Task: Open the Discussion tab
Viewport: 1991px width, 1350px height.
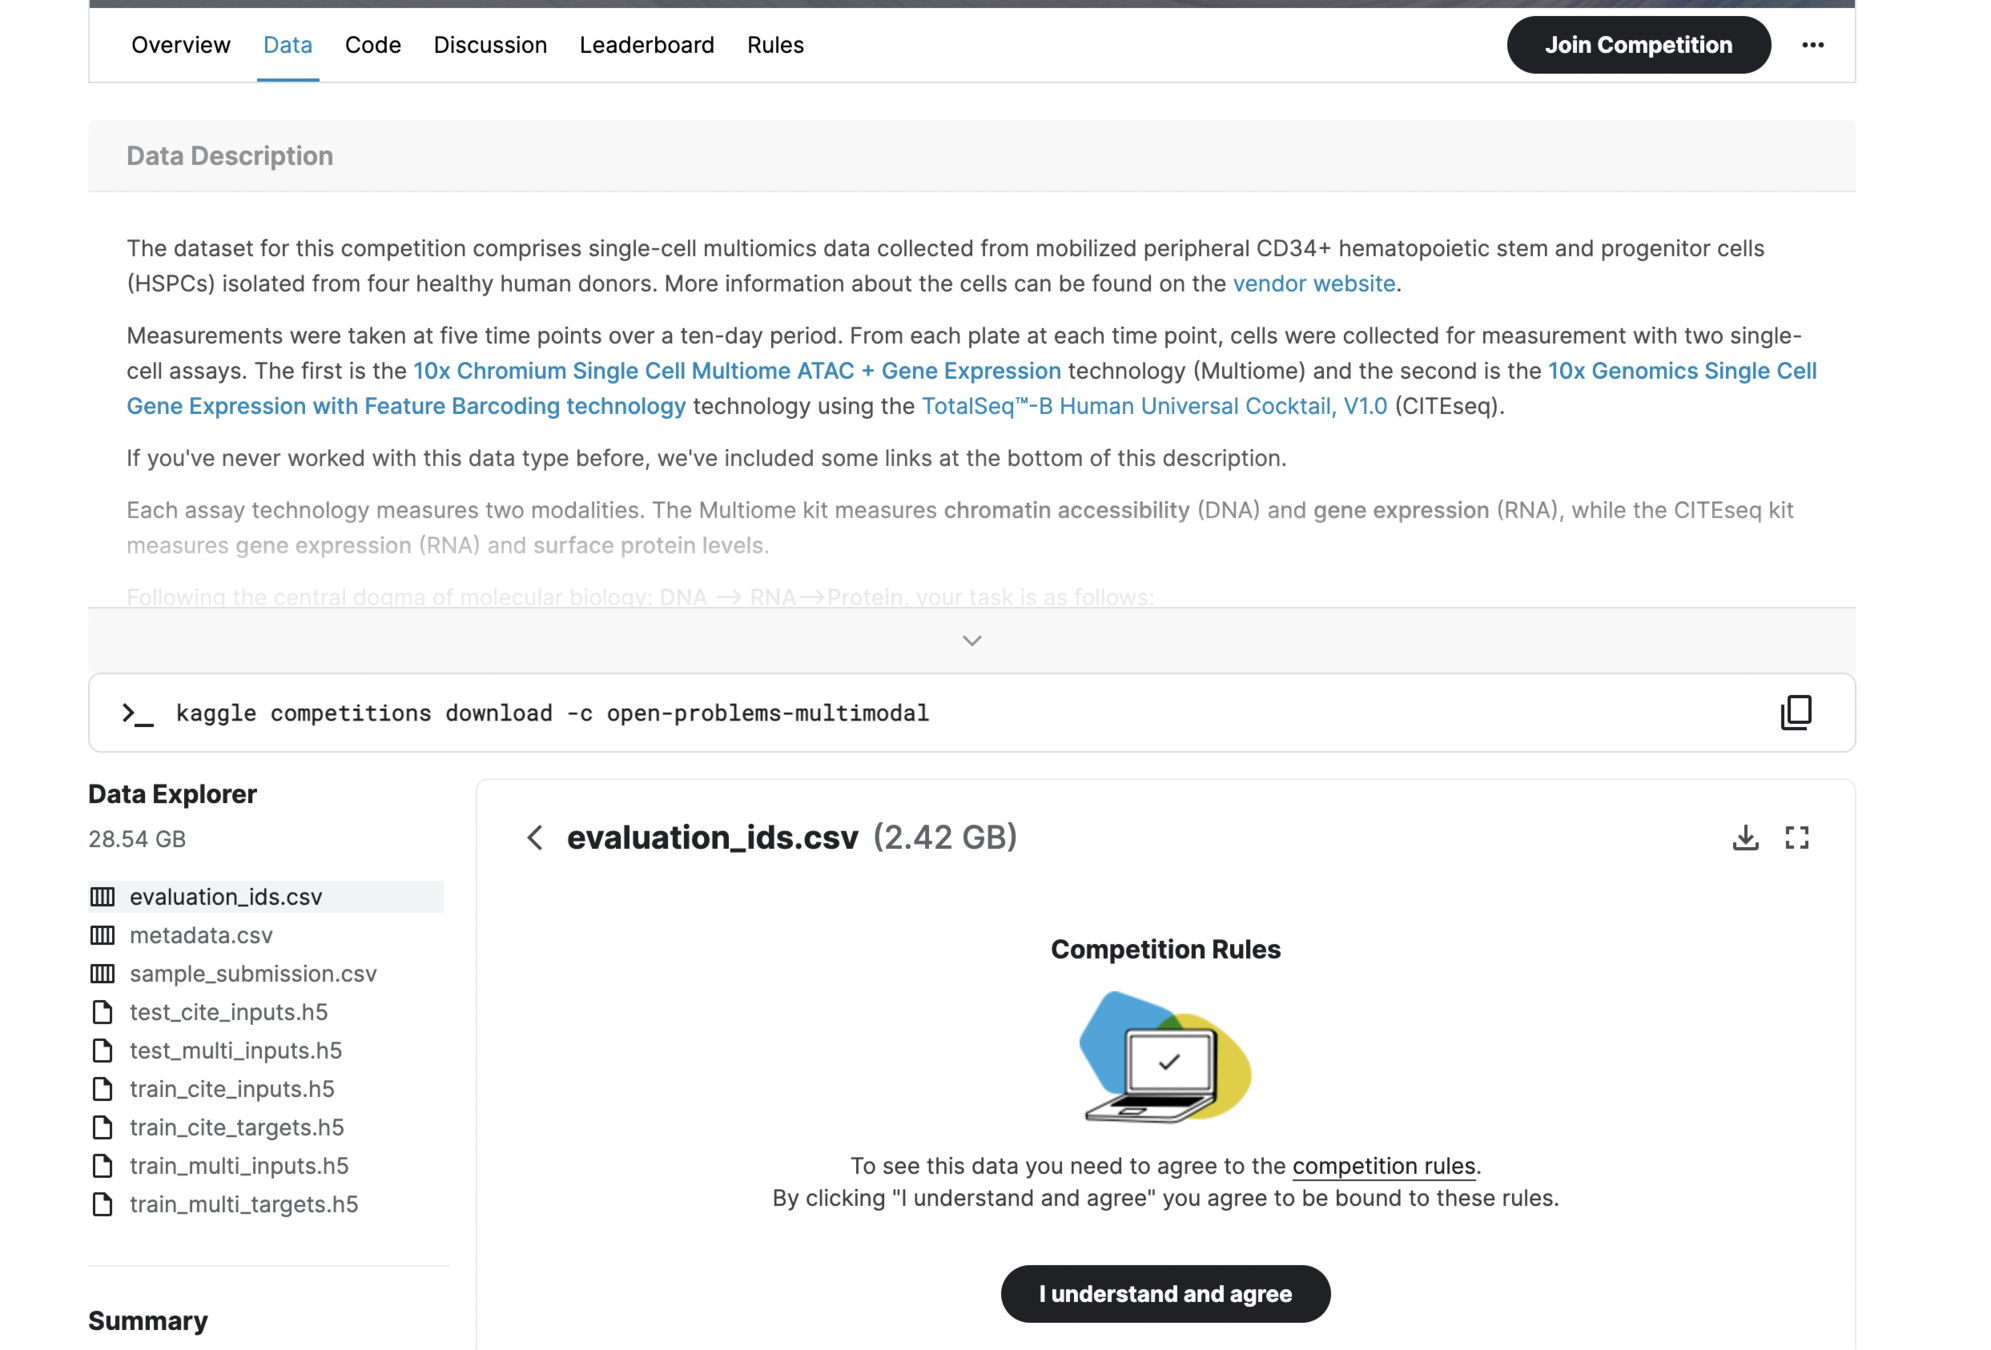Action: tap(490, 45)
